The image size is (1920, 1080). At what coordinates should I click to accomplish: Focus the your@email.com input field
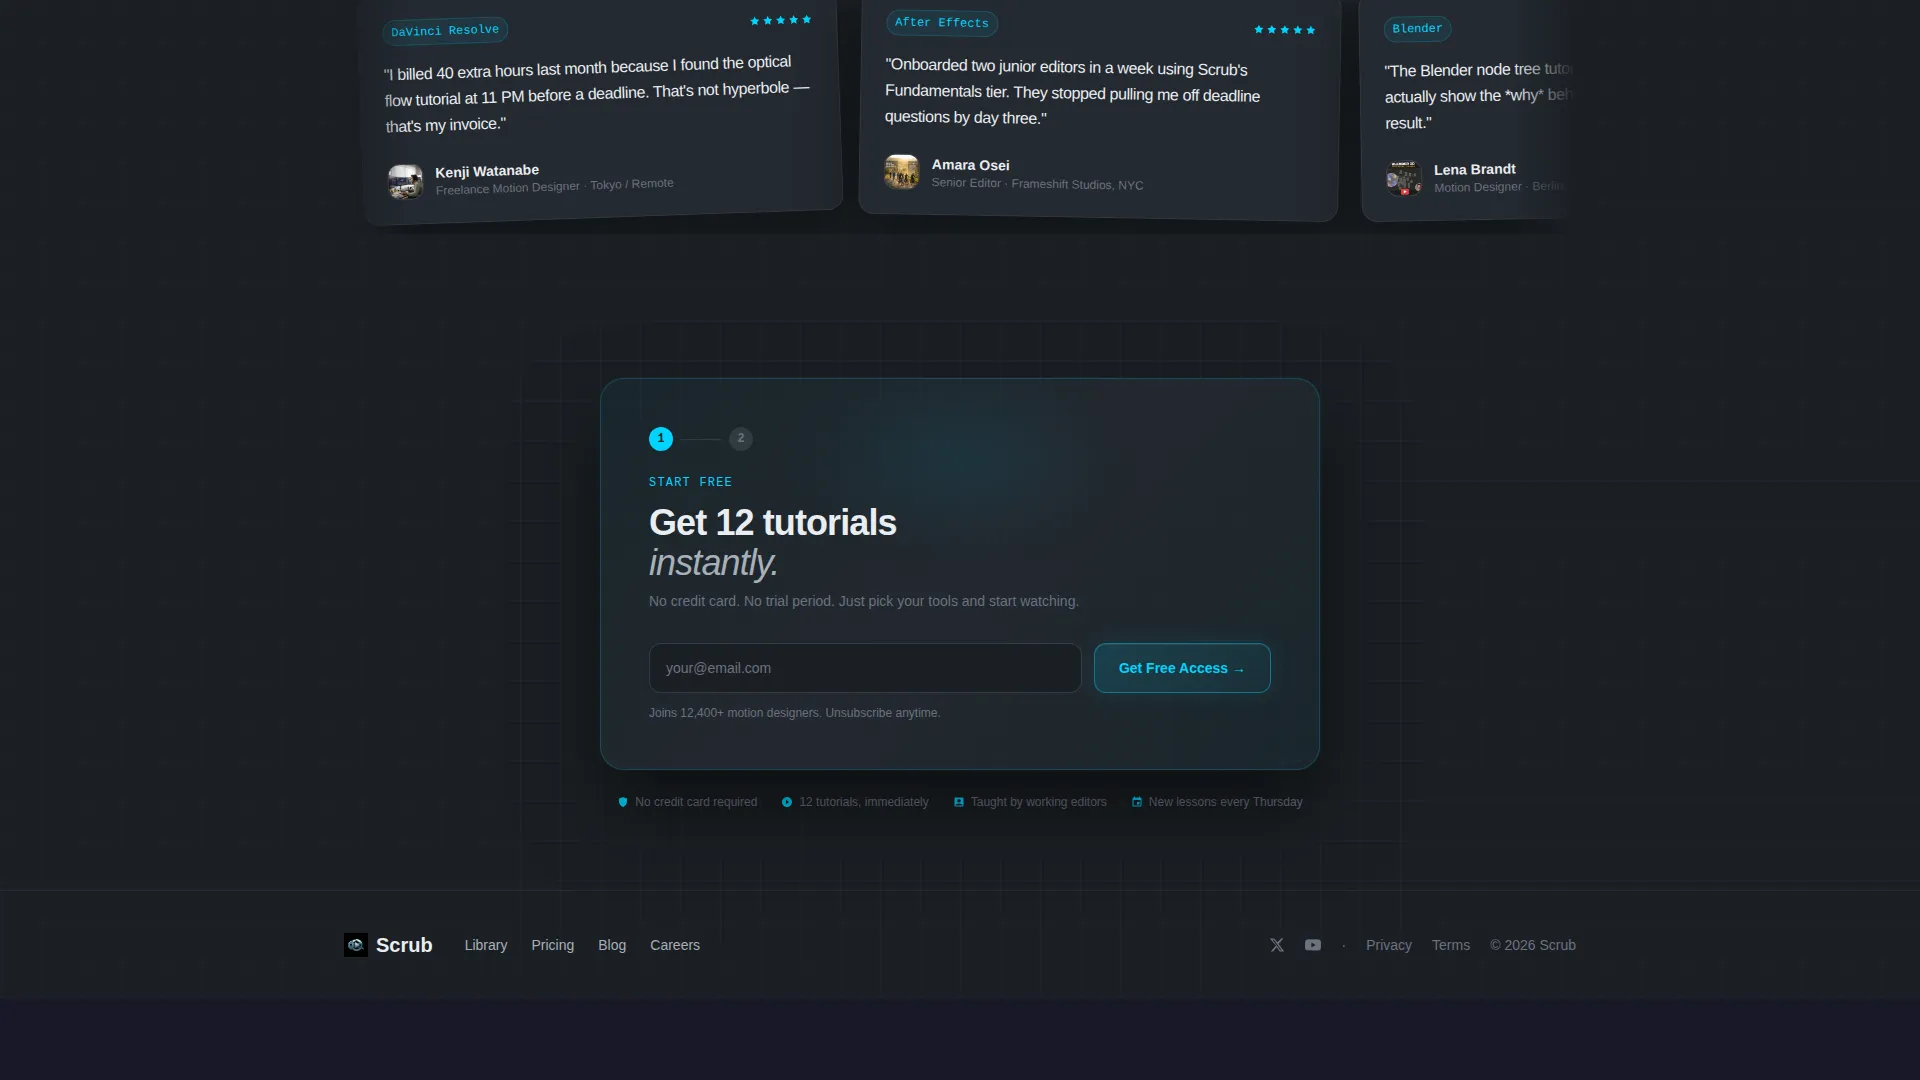click(865, 668)
